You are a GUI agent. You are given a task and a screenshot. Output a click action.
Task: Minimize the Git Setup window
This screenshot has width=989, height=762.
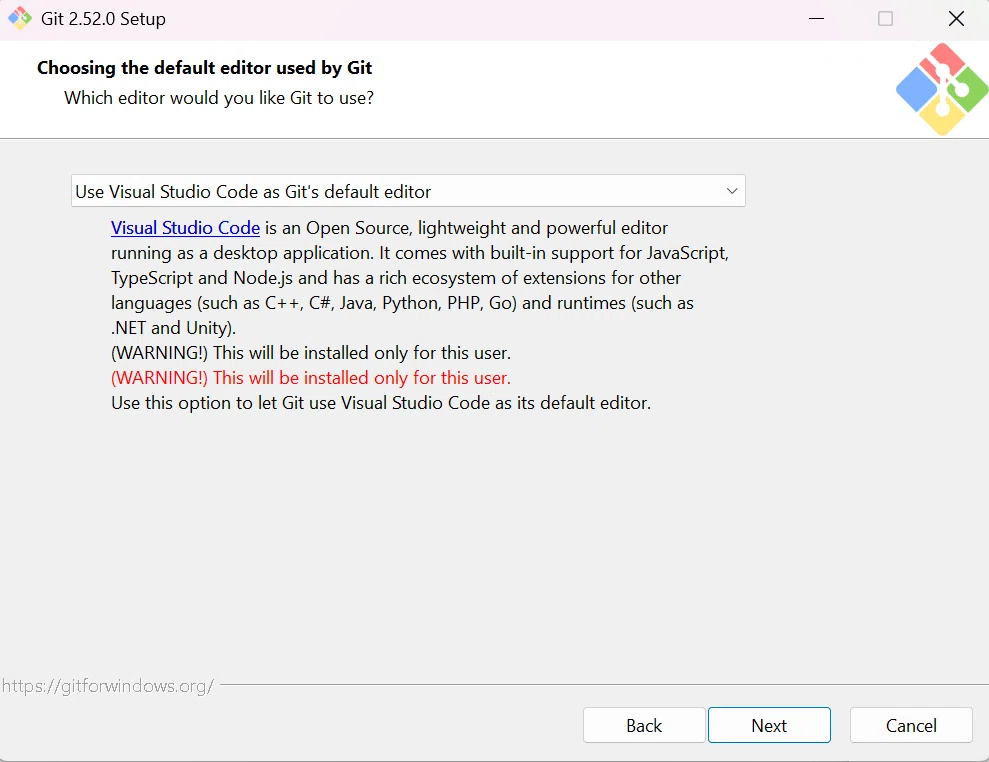click(816, 19)
